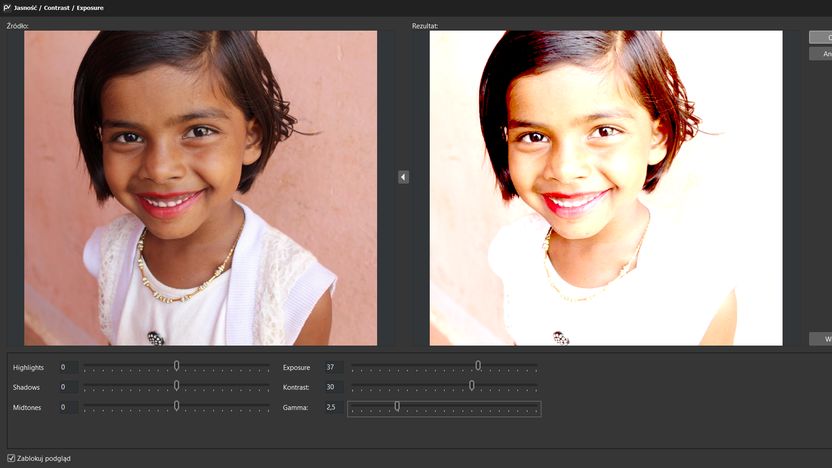This screenshot has width=832, height=468.
Task: Click the Kontrast value field showing 30
Action: 334,387
